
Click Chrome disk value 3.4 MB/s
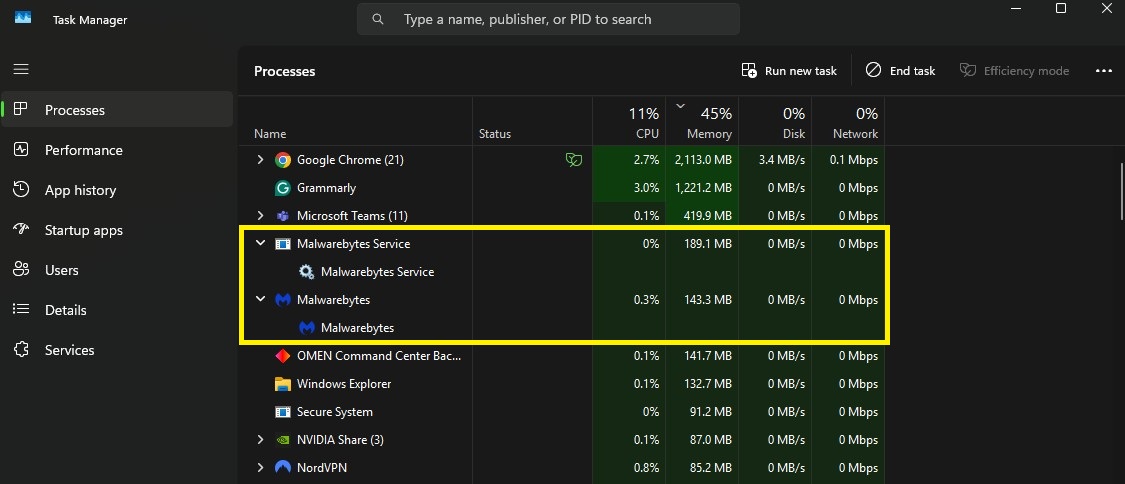coord(781,160)
